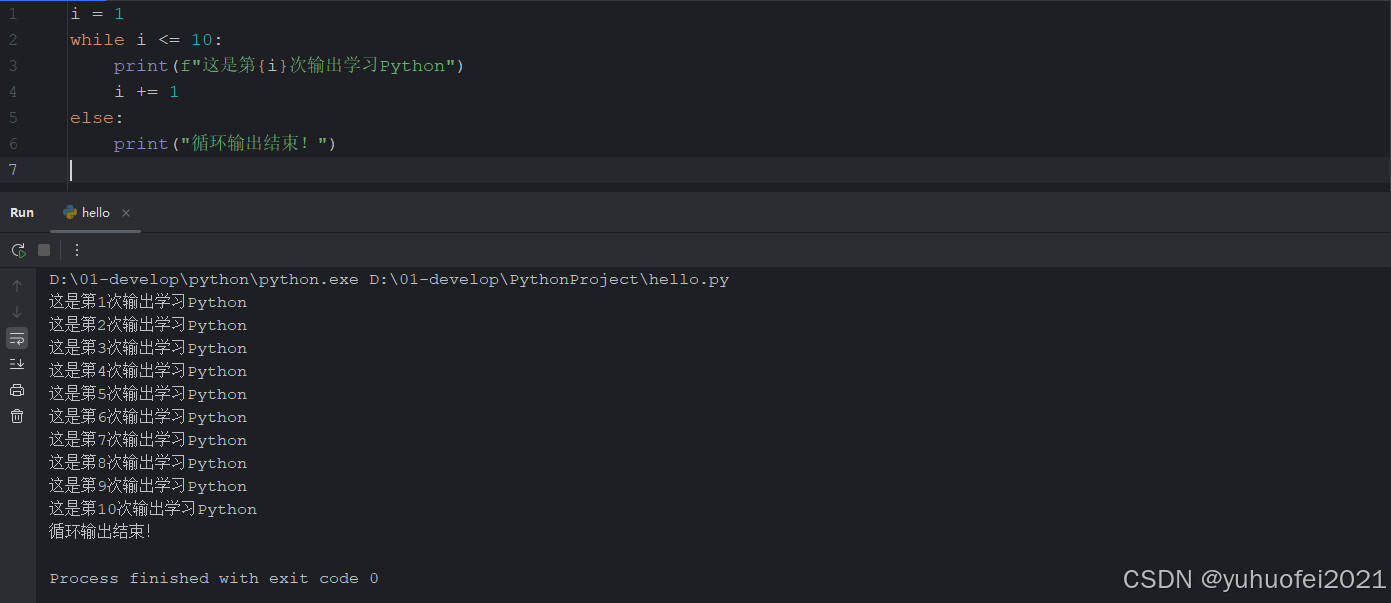This screenshot has width=1391, height=603.
Task: Click output line '这是第10次输出学习Python'
Action: [153, 509]
